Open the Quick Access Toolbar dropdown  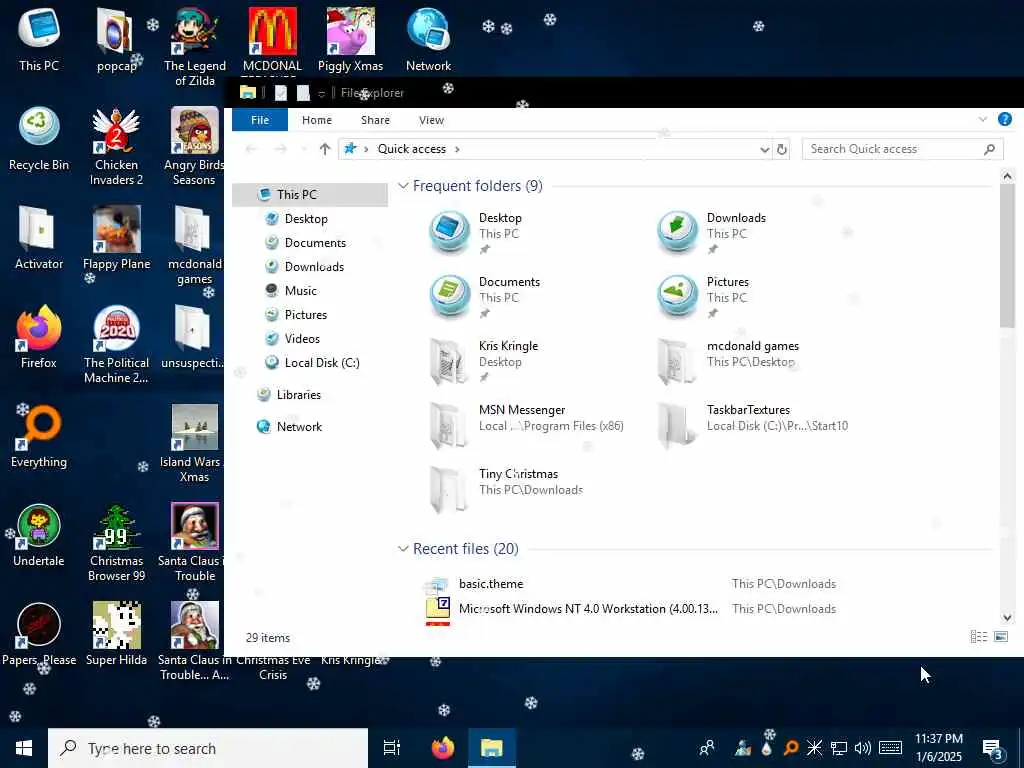[321, 93]
